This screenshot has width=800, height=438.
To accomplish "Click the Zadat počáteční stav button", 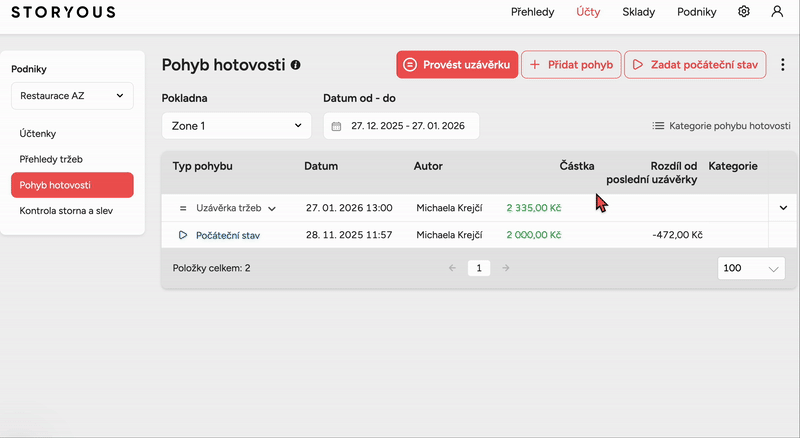I will [x=695, y=65].
